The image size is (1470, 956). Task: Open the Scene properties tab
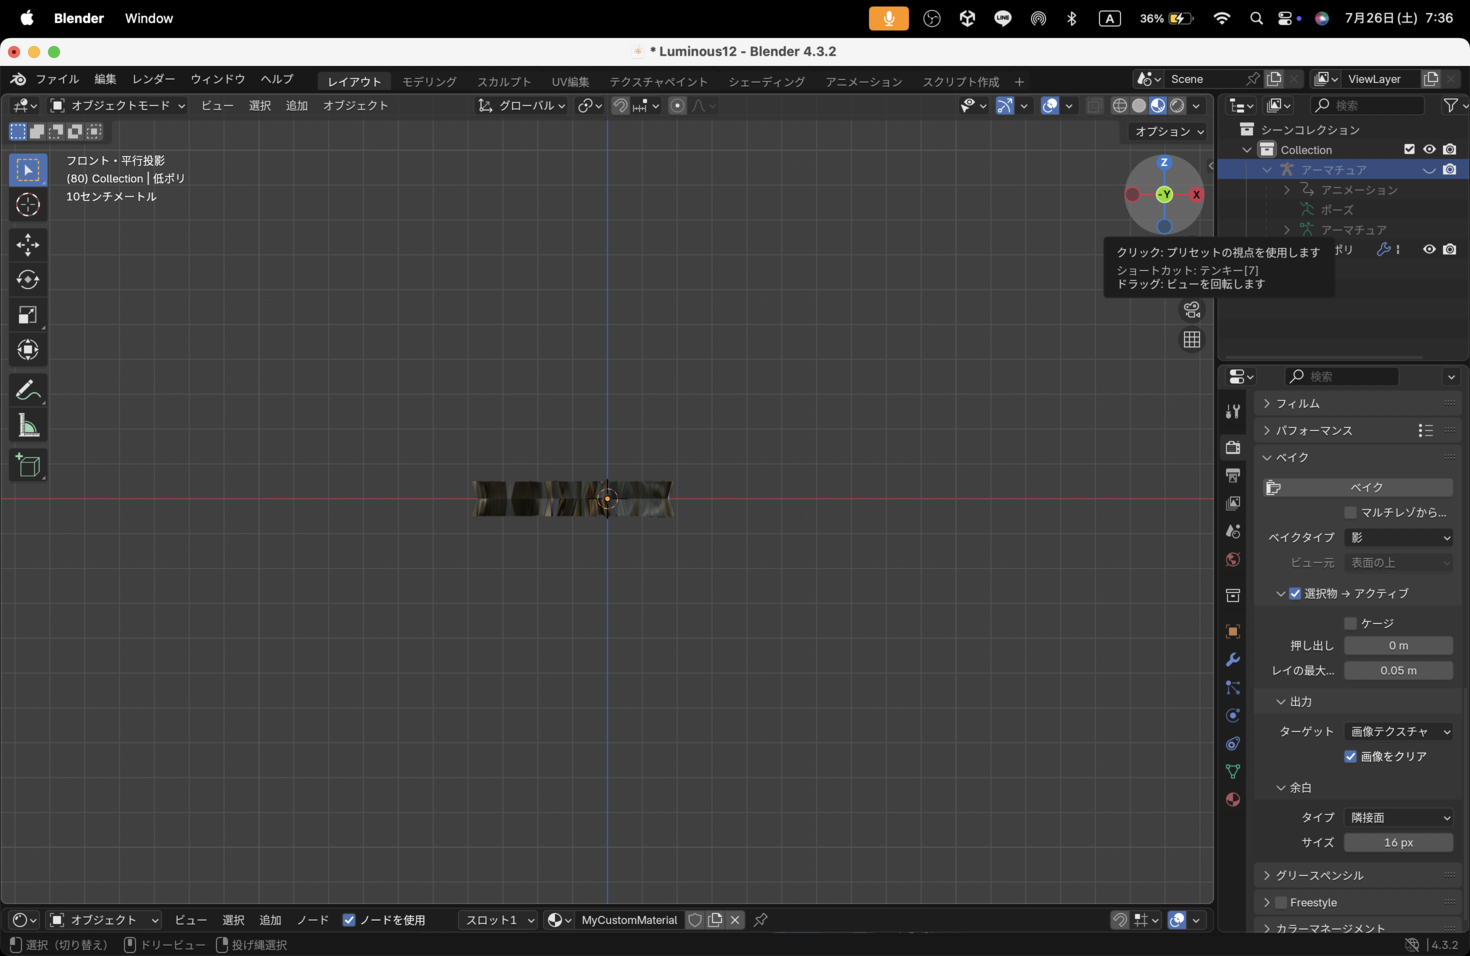pos(1233,531)
